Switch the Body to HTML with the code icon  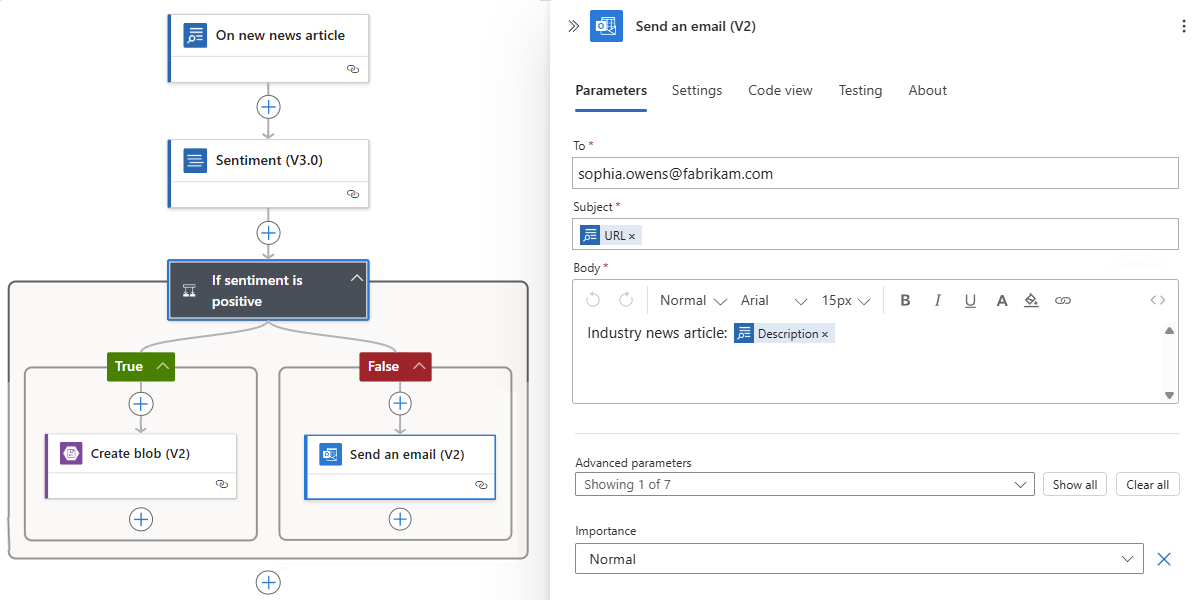[x=1157, y=300]
